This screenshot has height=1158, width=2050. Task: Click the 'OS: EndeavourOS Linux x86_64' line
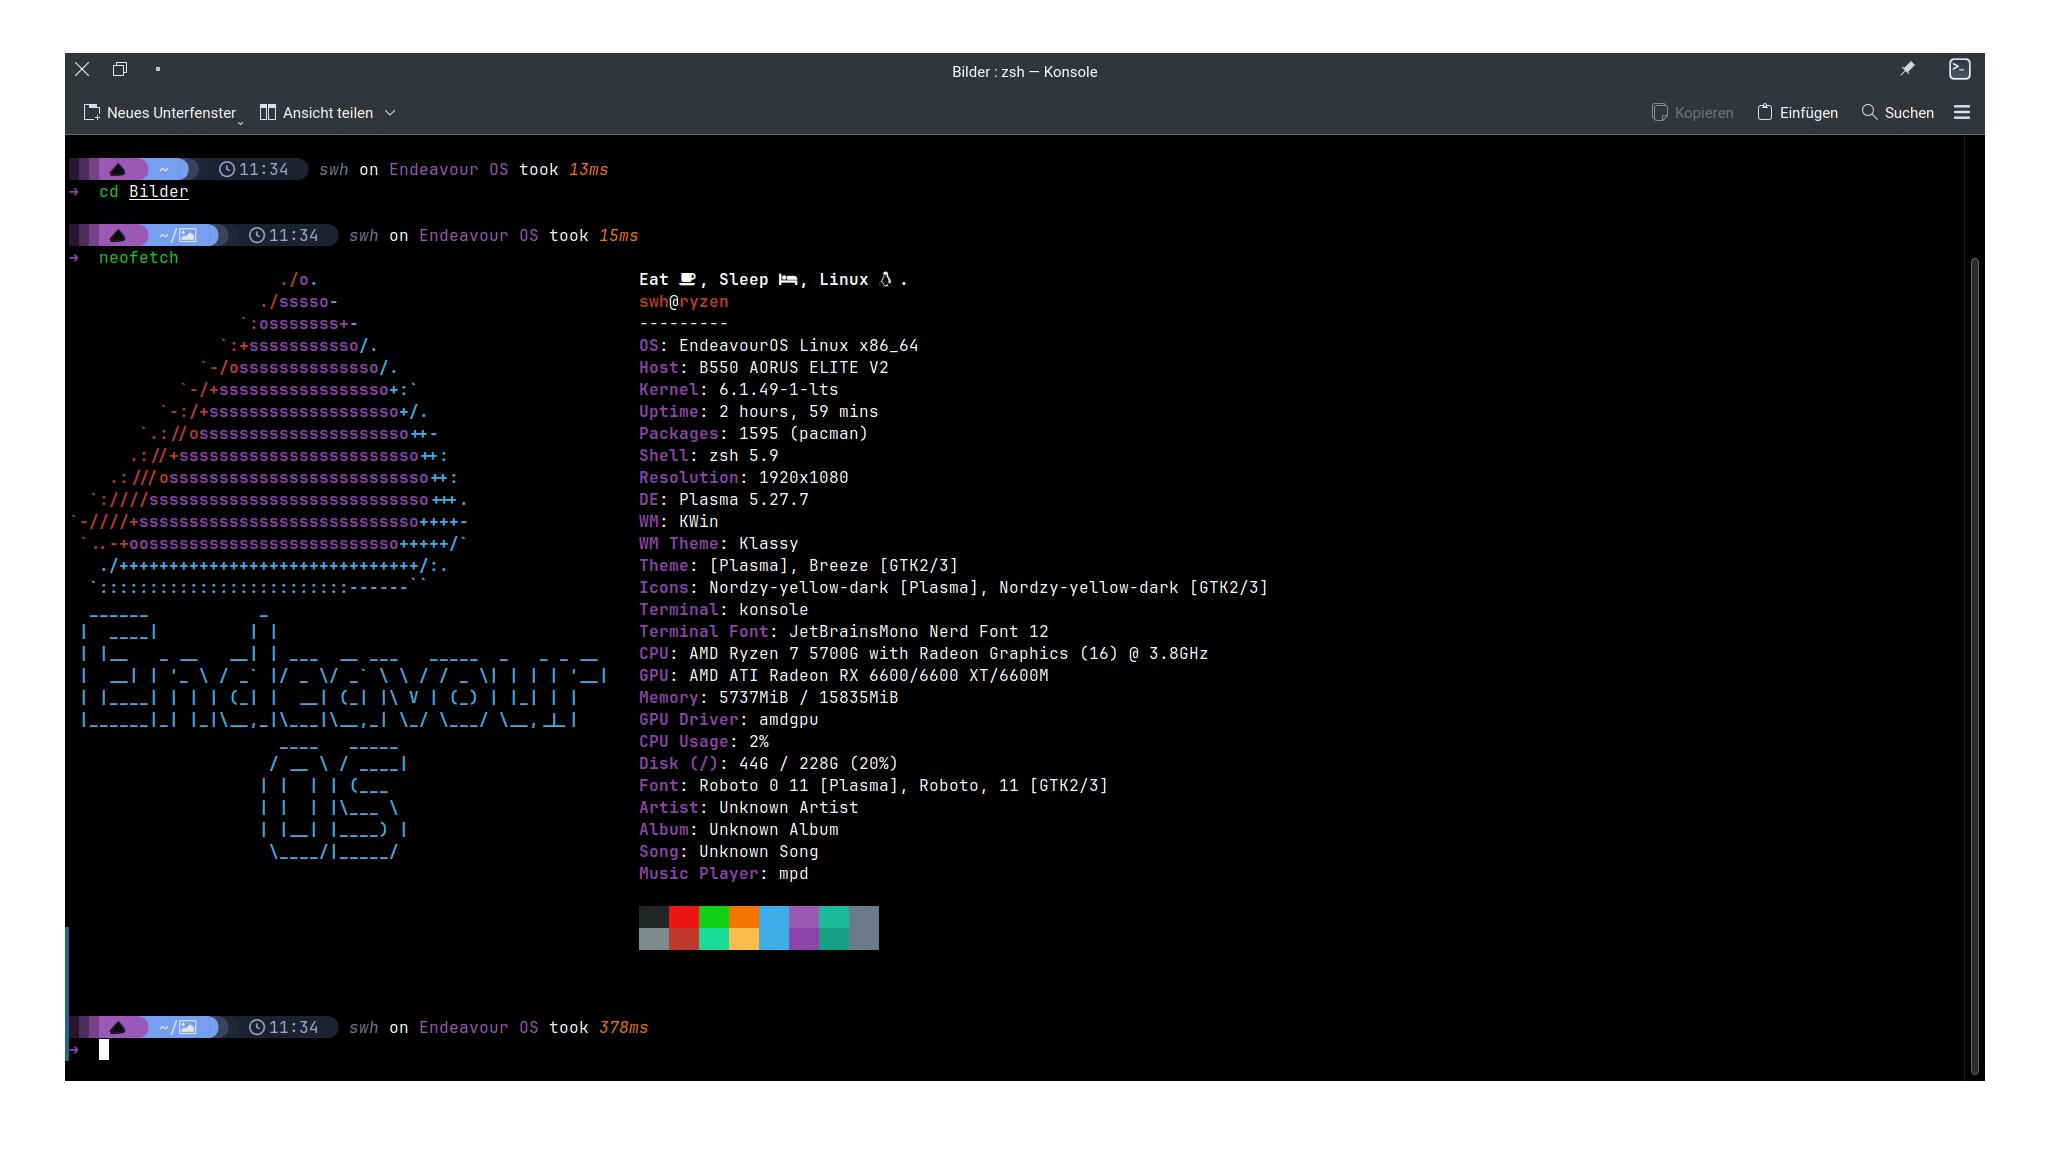point(778,346)
